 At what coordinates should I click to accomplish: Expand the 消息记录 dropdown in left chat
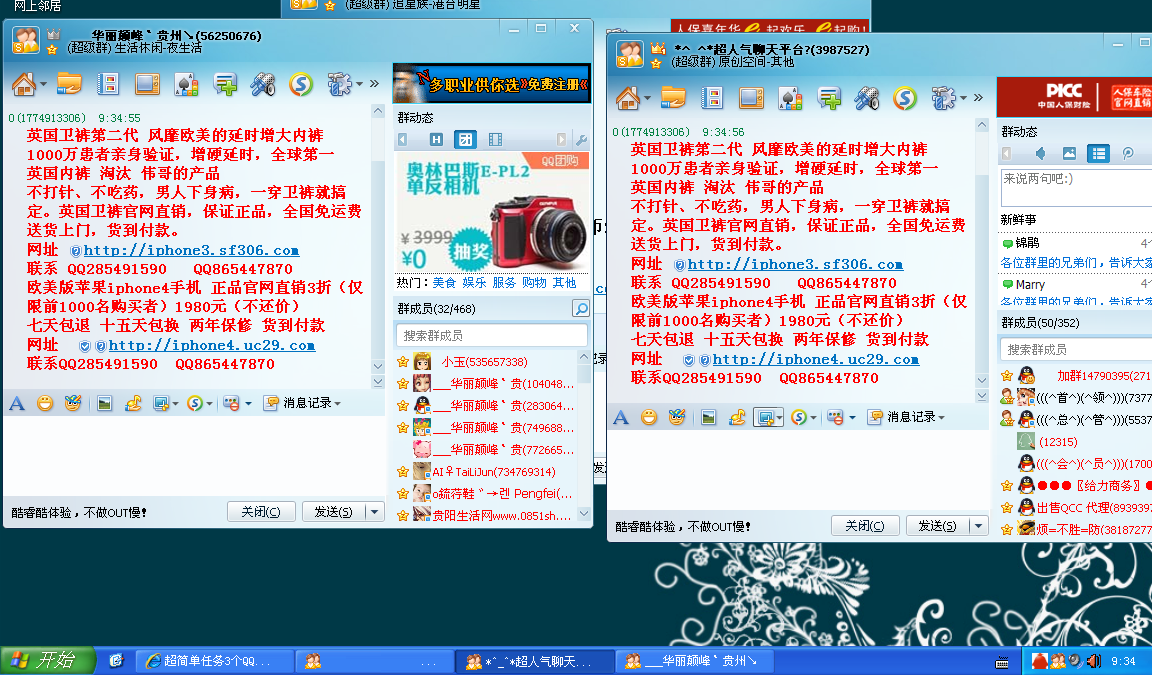338,403
